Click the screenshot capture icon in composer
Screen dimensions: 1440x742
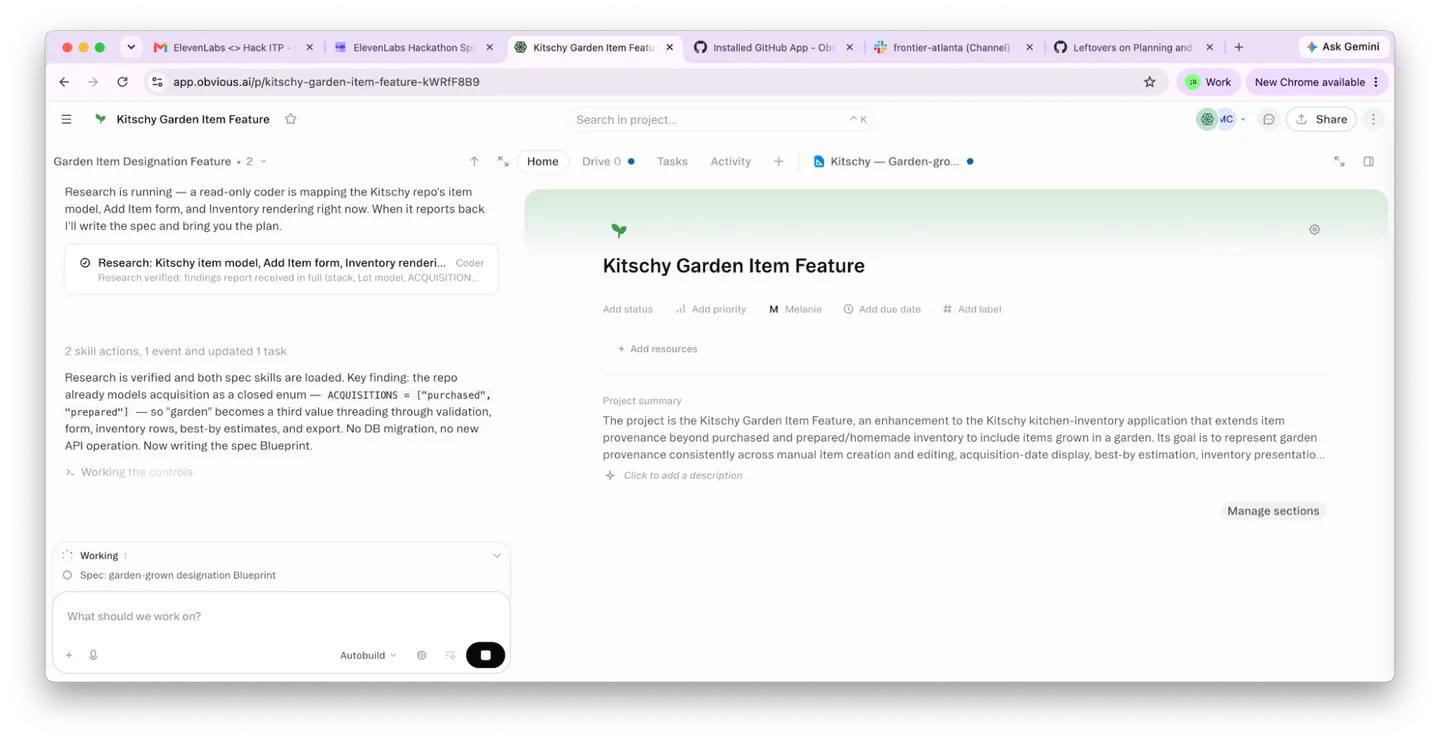click(x=422, y=655)
